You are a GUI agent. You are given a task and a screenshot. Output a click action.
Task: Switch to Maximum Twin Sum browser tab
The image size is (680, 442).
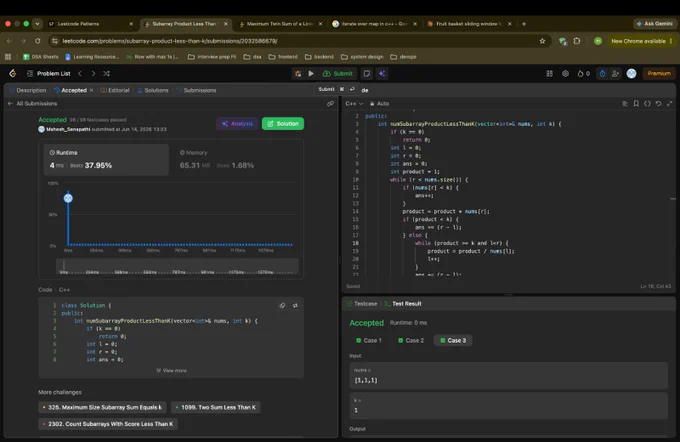[x=280, y=24]
